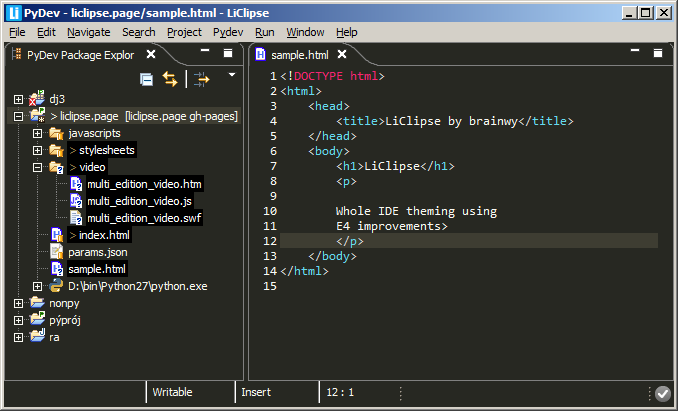The width and height of the screenshot is (678, 411).
Task: Click the ra project icon
Action: coord(38,336)
